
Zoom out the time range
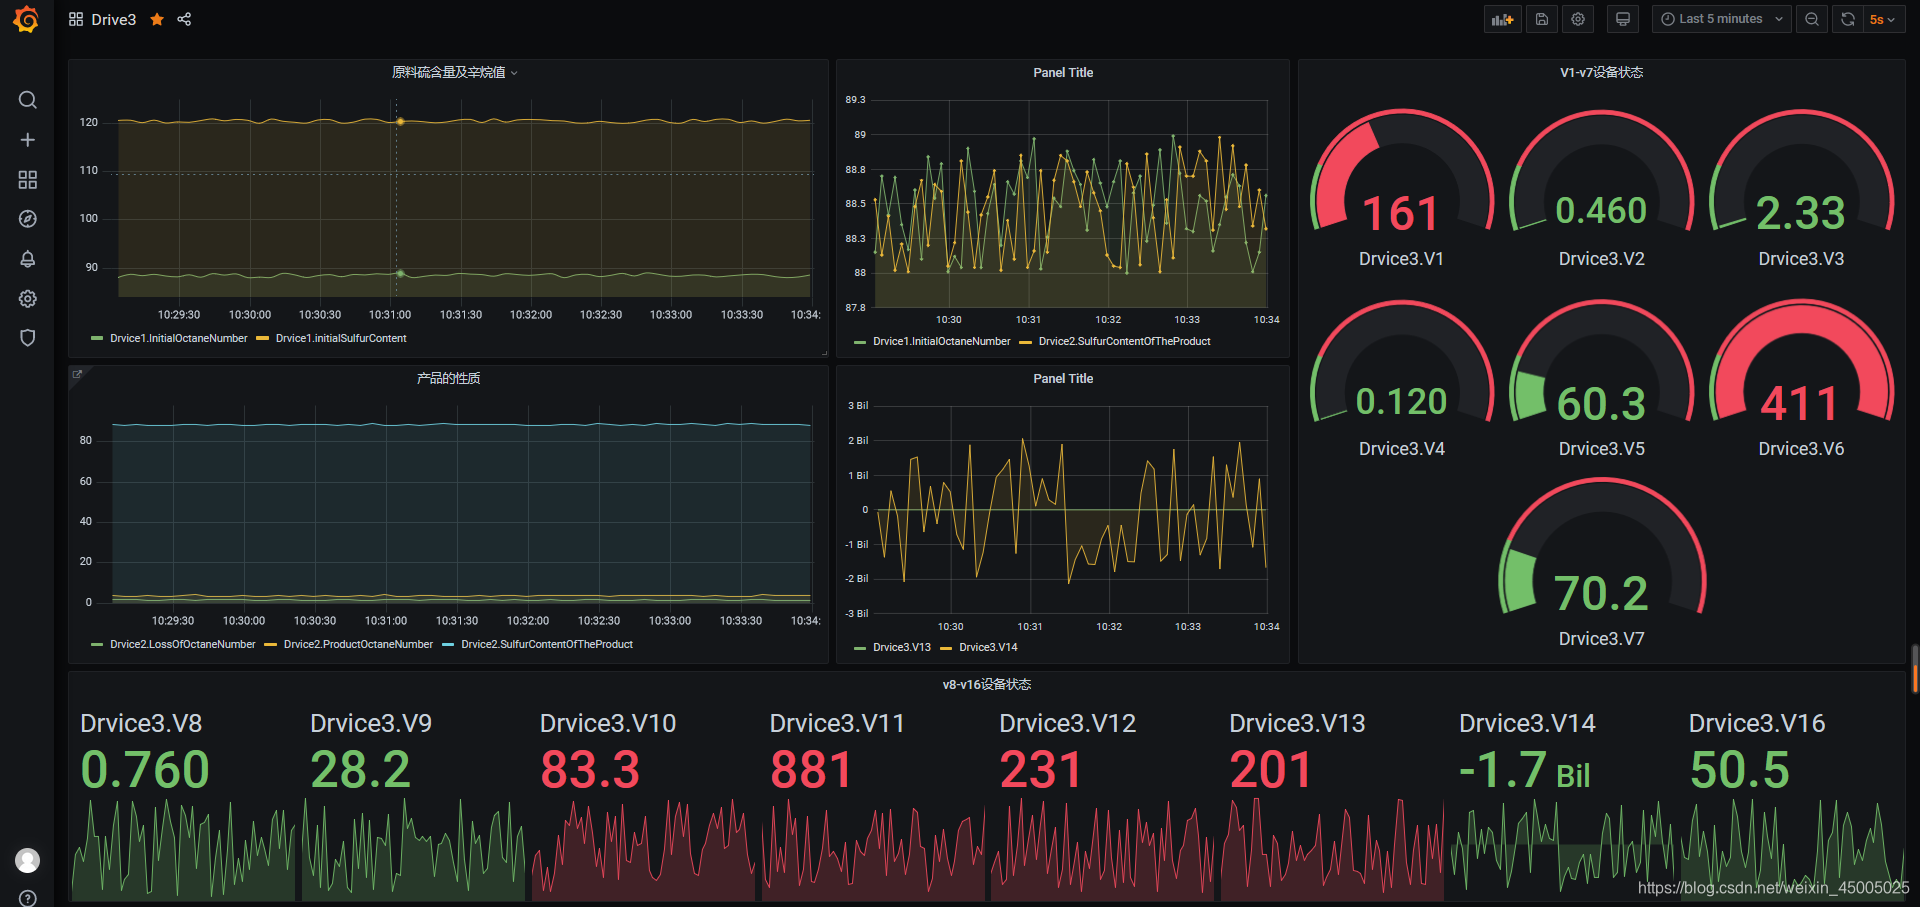pos(1812,19)
